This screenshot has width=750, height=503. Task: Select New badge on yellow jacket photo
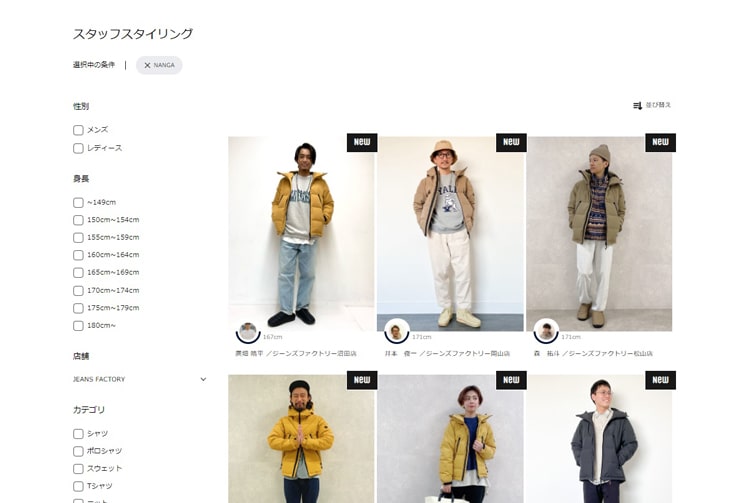pos(362,142)
